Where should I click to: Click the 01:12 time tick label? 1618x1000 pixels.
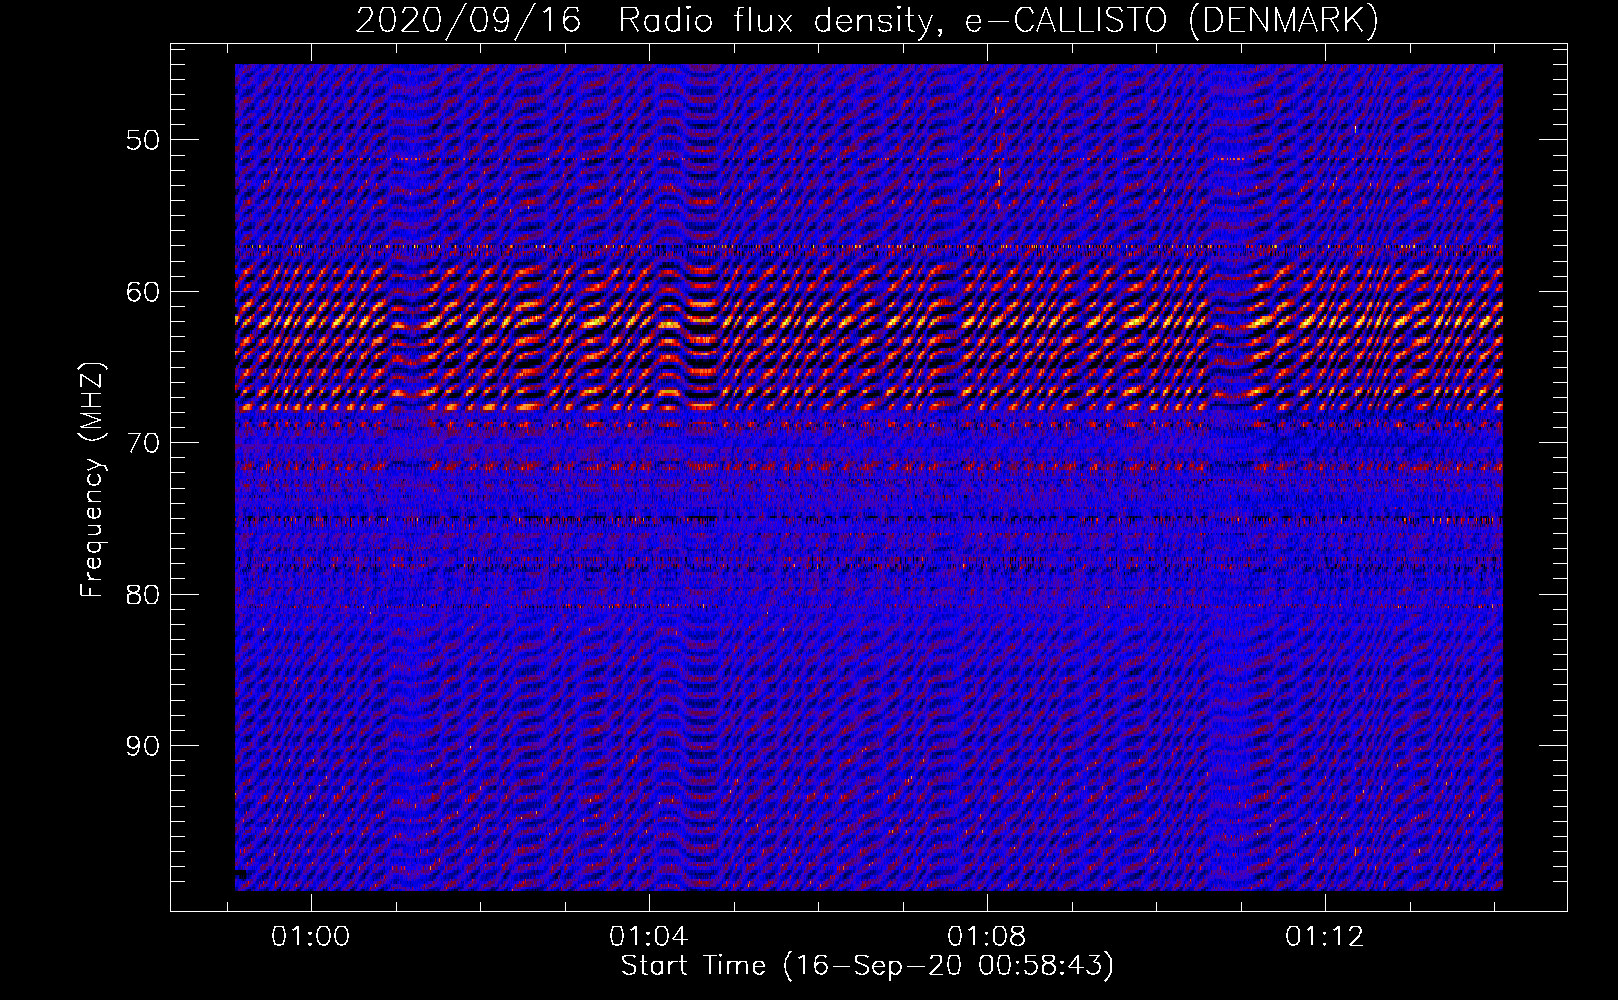click(1325, 937)
